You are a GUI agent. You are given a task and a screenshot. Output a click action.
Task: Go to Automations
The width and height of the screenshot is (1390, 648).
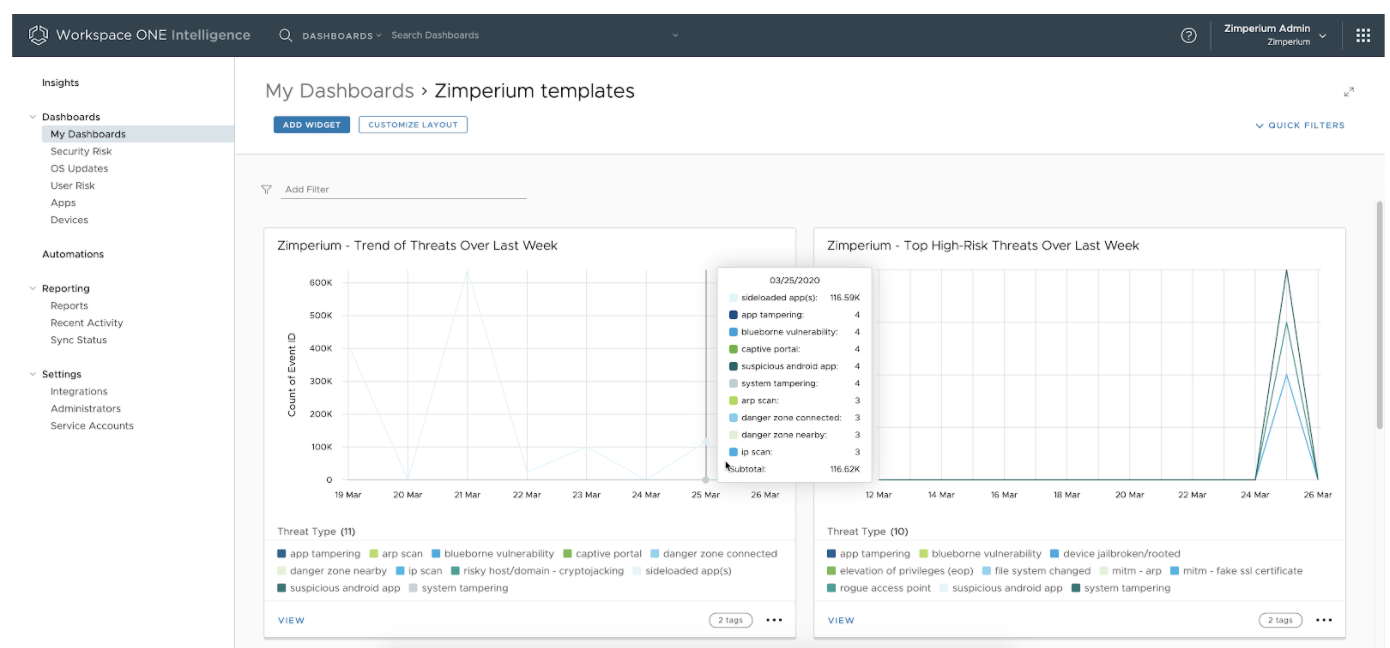pyautogui.click(x=73, y=254)
